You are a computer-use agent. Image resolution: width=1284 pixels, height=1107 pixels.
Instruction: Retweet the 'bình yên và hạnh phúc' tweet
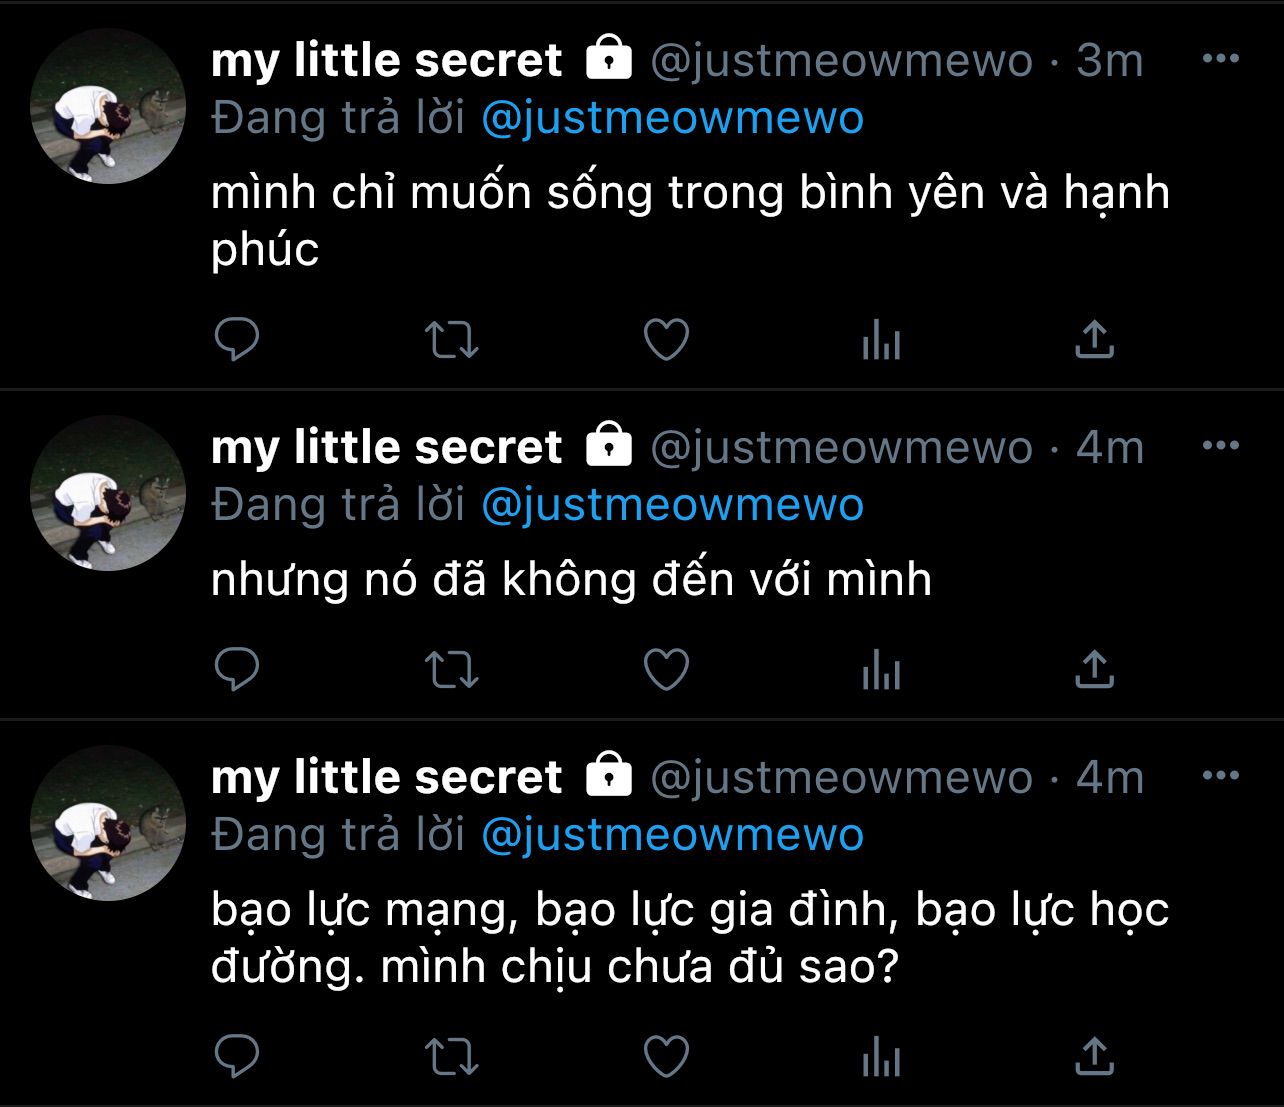(452, 341)
